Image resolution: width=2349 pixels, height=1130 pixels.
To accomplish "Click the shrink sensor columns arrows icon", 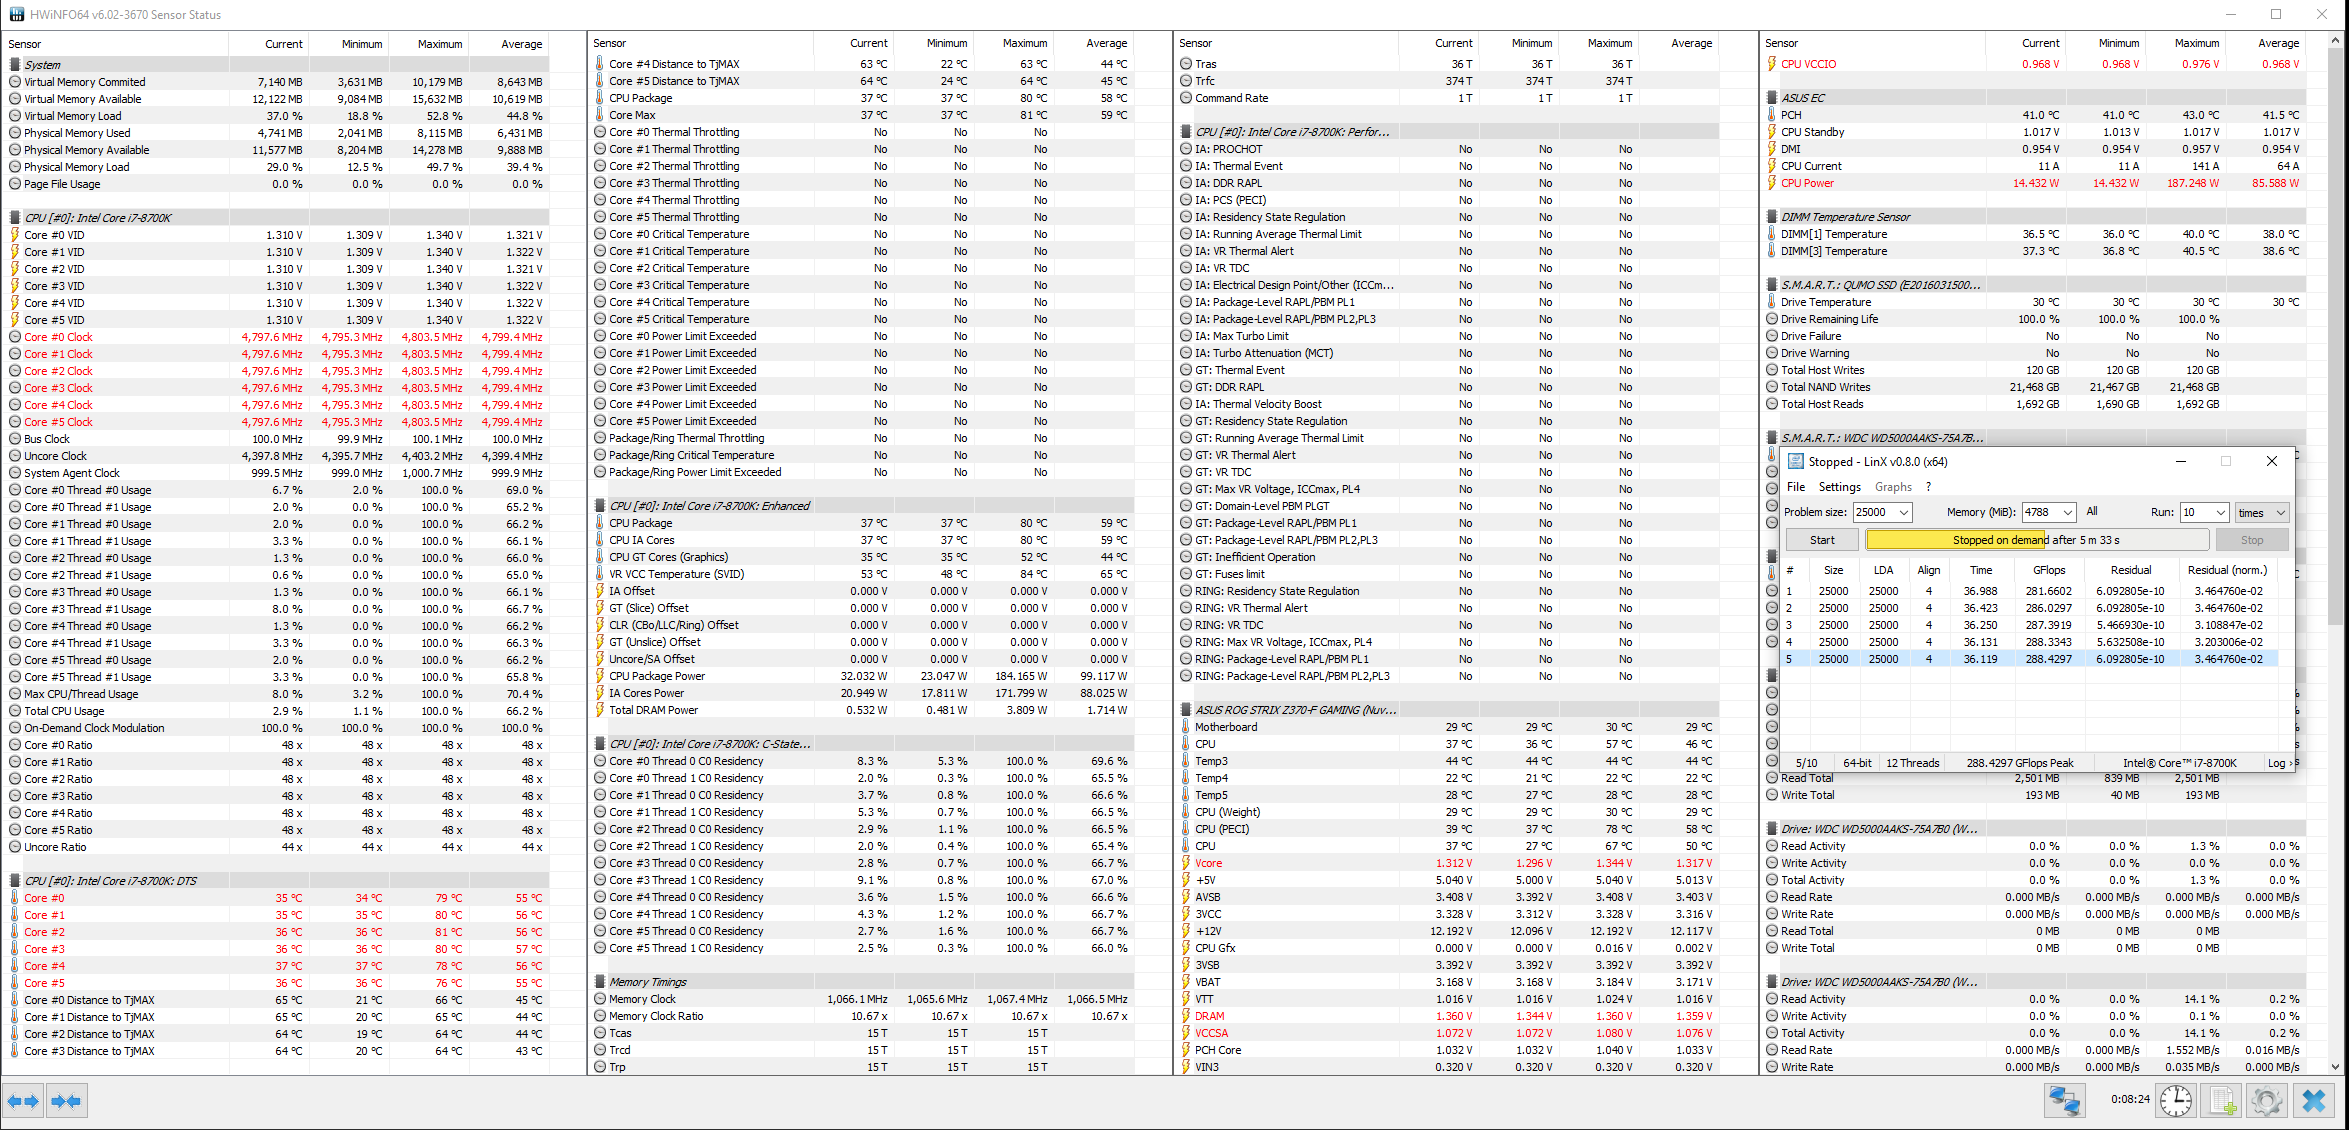I will point(66,1101).
